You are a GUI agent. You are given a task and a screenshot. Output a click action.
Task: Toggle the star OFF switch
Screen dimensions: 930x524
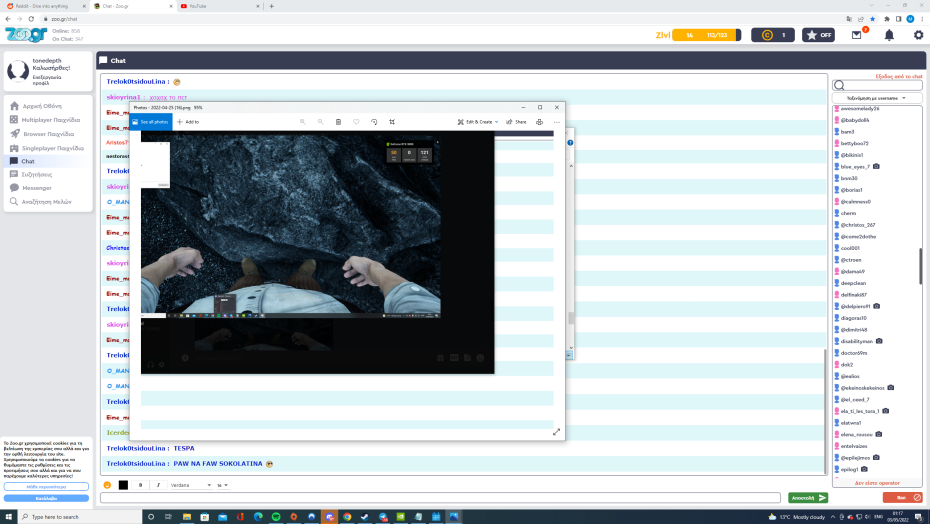(x=819, y=35)
